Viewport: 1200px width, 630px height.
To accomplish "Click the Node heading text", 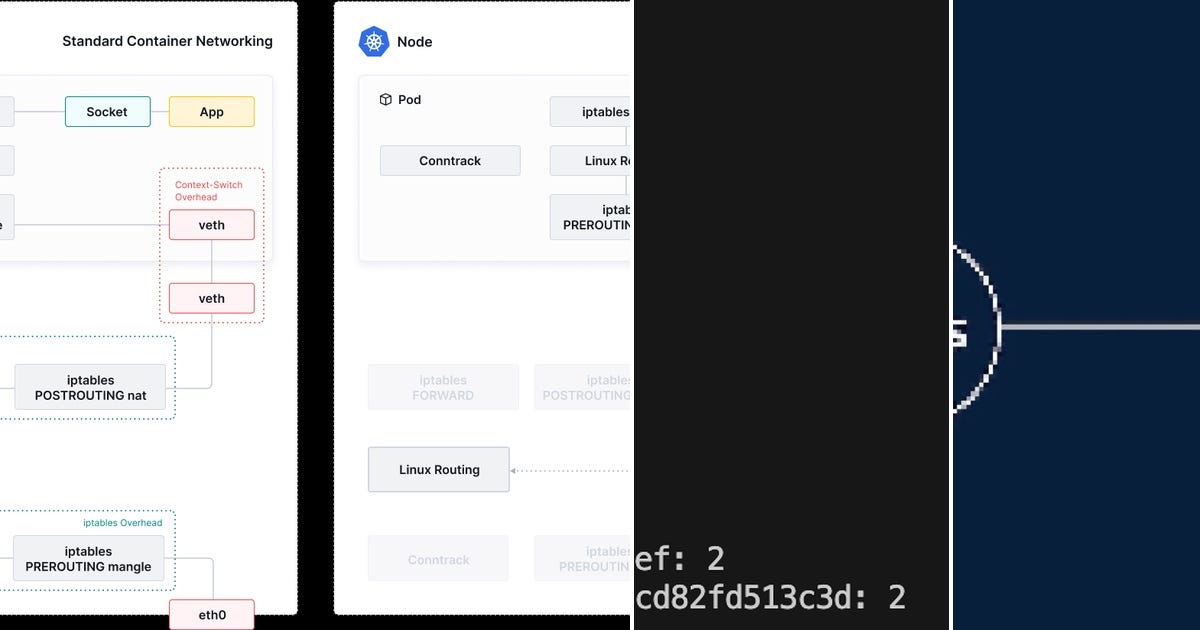I will pyautogui.click(x=415, y=41).
